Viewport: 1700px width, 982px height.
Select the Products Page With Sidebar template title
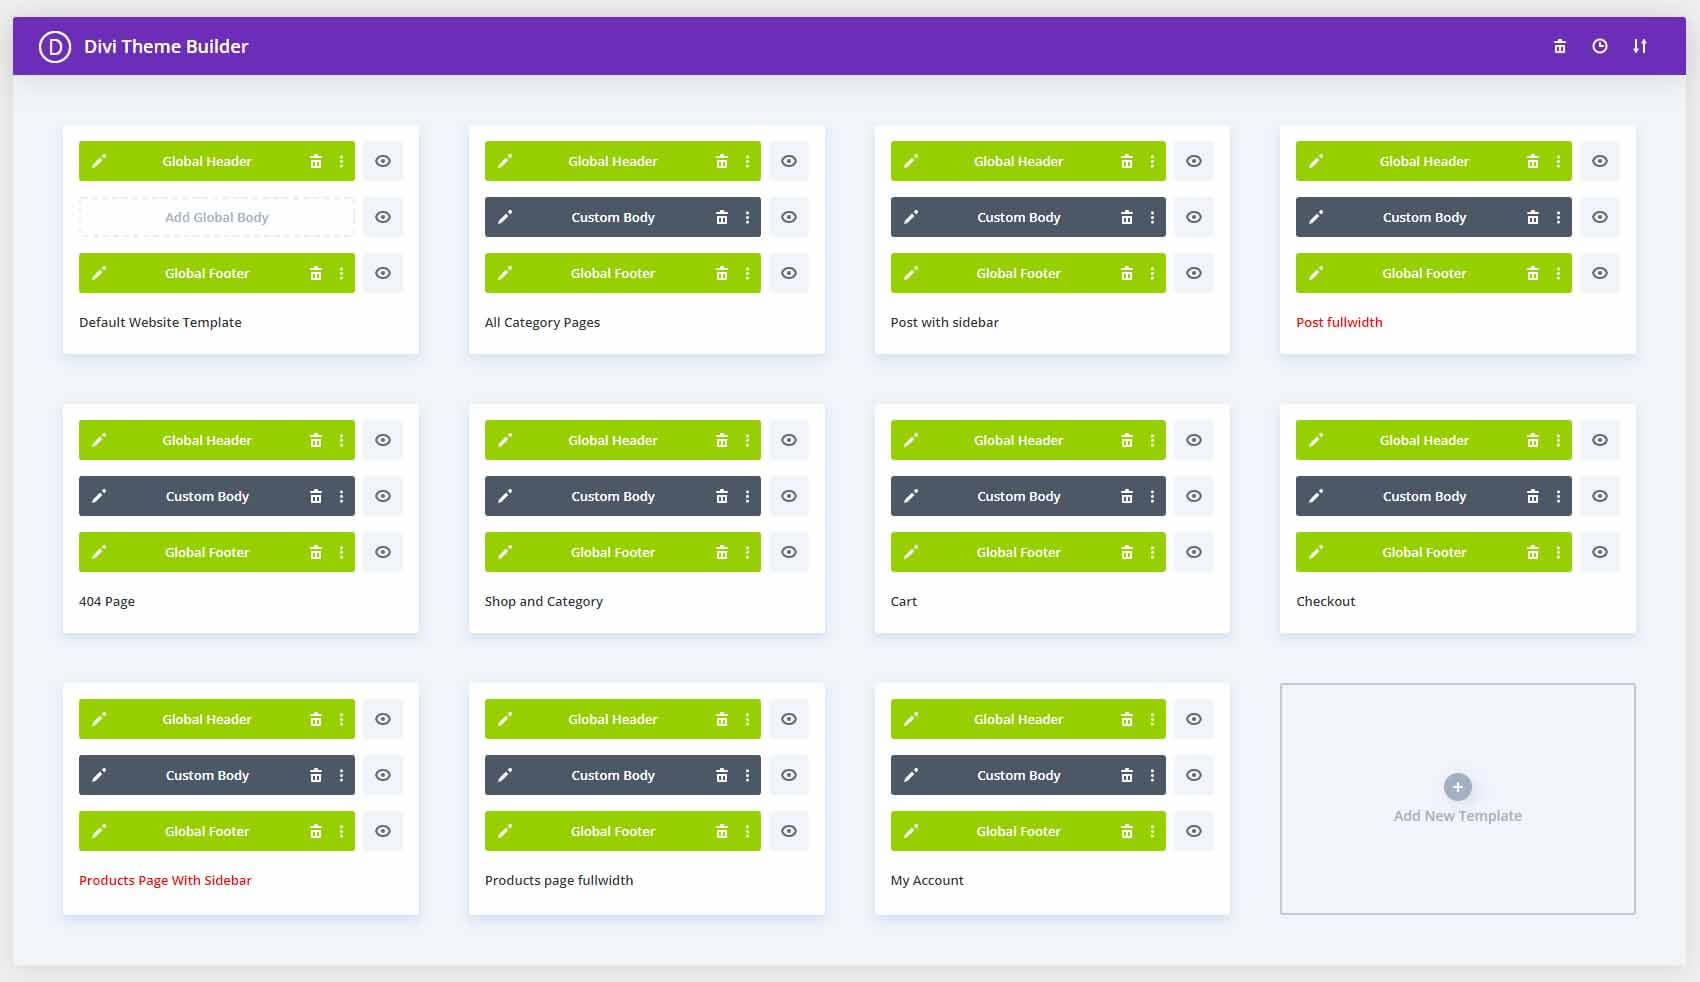pos(164,880)
